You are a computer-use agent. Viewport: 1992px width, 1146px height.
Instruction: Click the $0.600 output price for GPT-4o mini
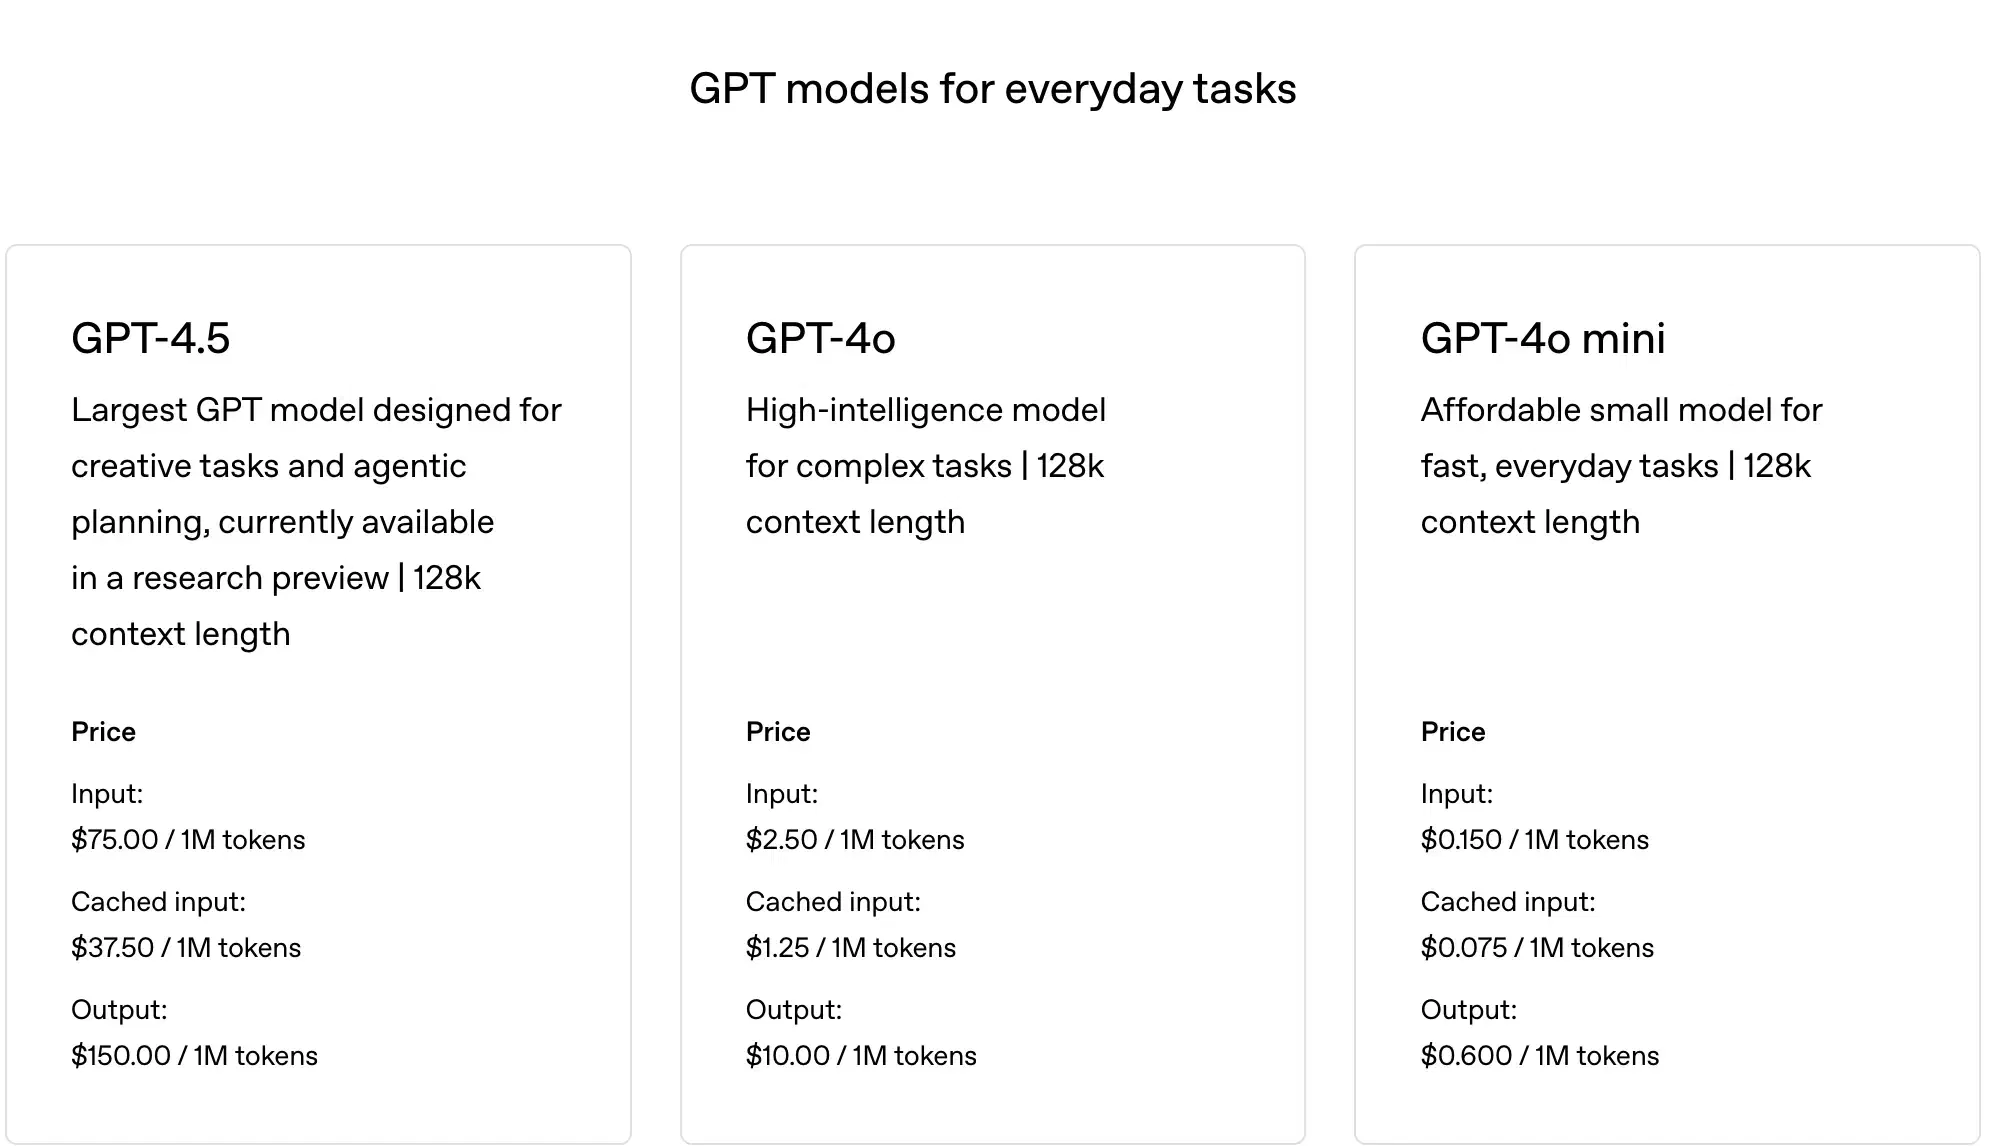click(1539, 1056)
